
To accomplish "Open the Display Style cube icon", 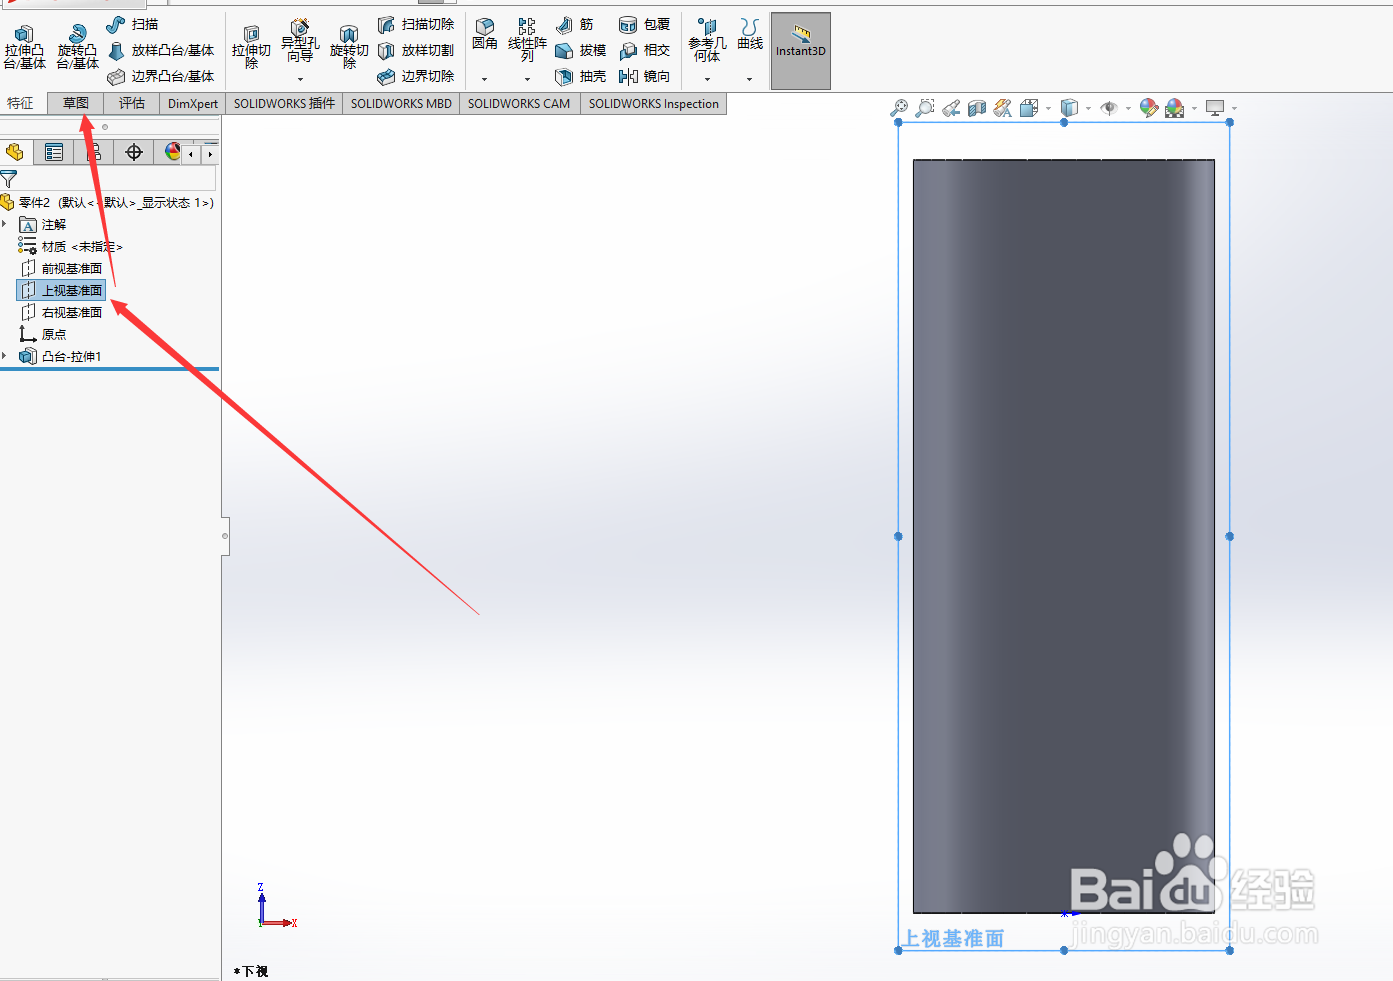I will (1069, 108).
